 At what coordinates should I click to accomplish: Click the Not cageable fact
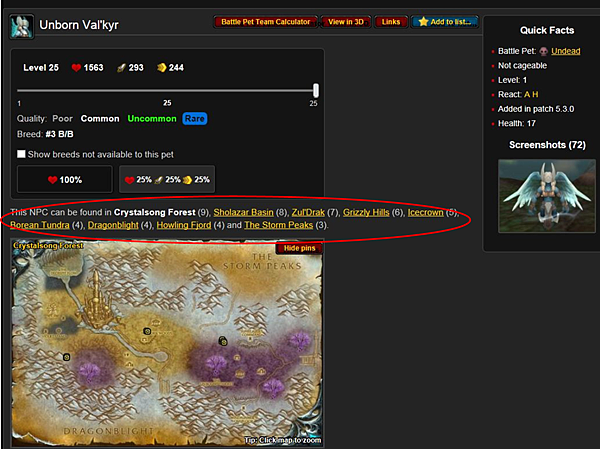coord(522,66)
